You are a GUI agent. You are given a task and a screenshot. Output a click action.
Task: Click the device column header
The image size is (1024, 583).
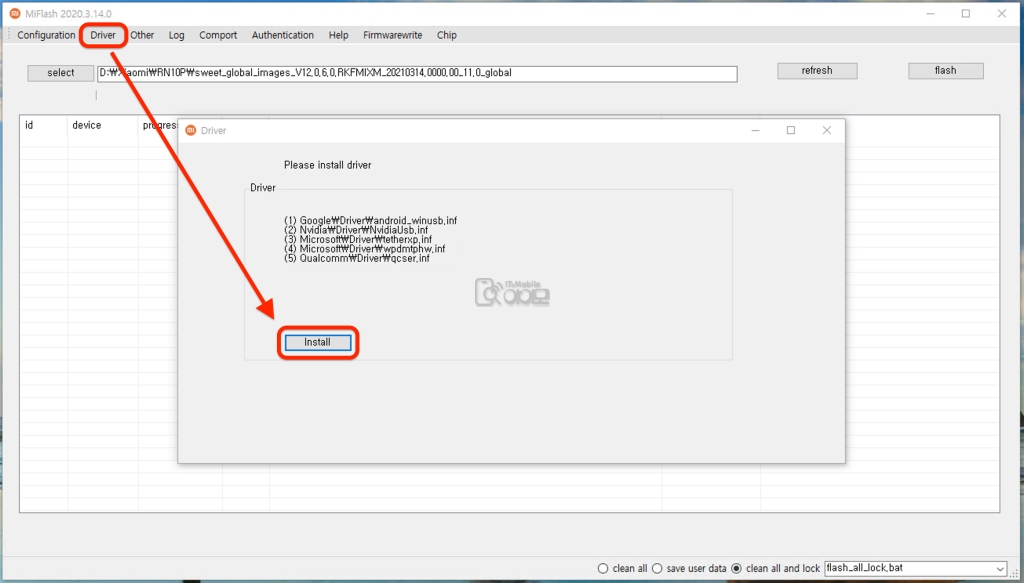[103, 125]
